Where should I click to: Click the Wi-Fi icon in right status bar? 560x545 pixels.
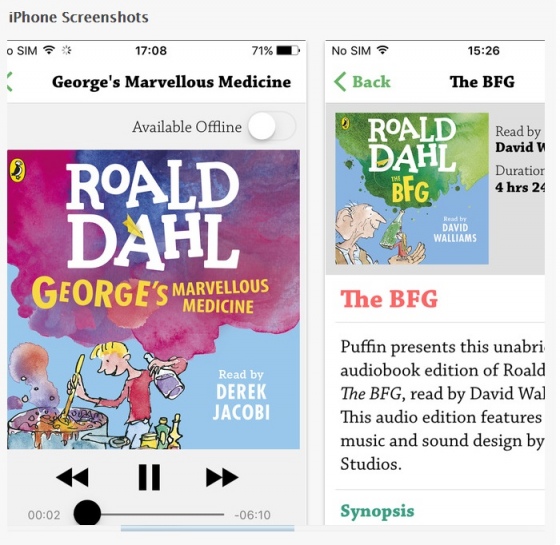[x=382, y=50]
